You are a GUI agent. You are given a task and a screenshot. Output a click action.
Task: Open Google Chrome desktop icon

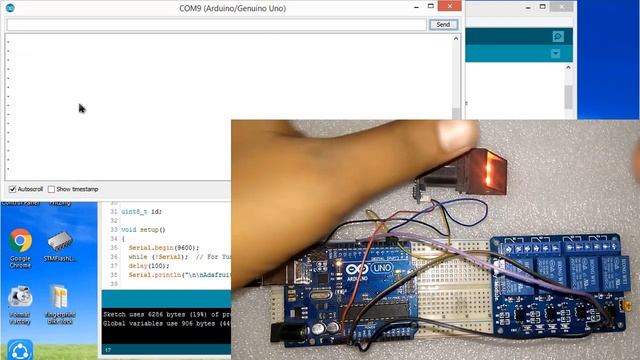20,248
